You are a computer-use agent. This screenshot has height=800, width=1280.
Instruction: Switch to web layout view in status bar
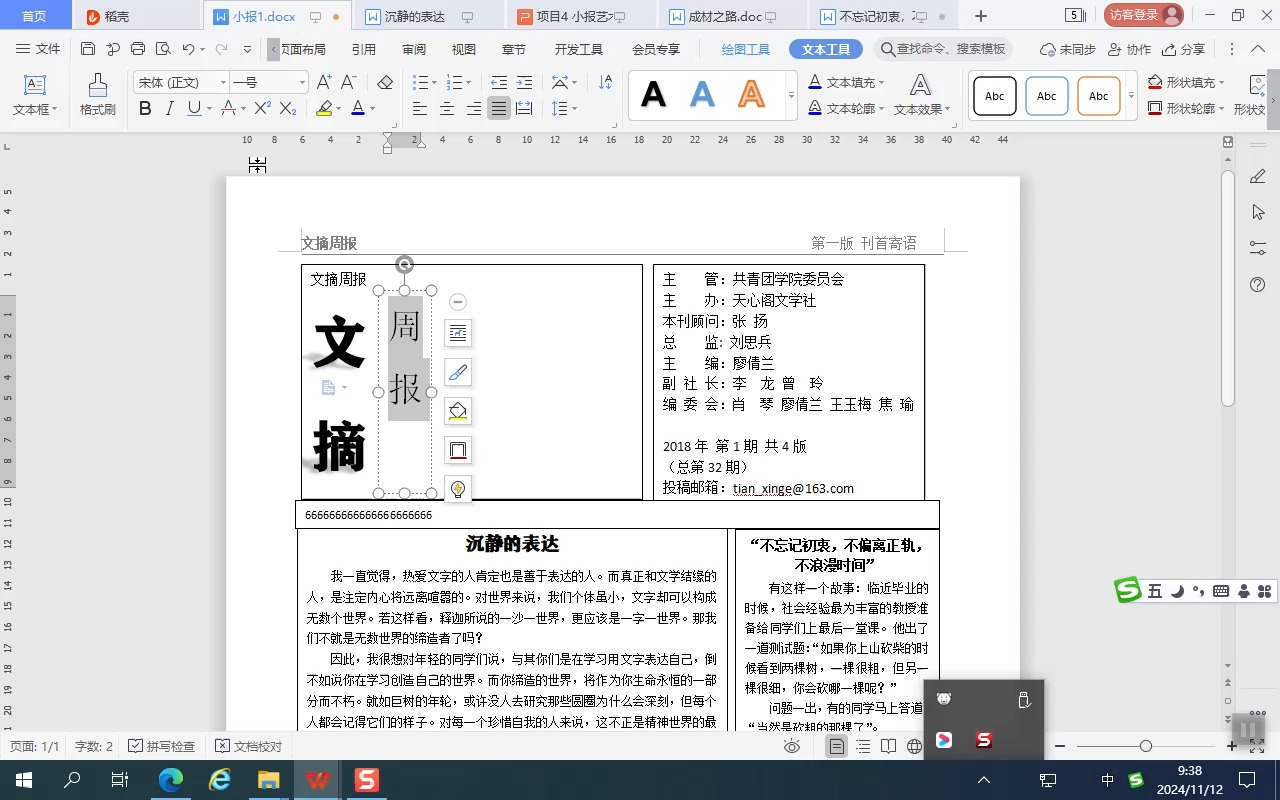pos(914,746)
